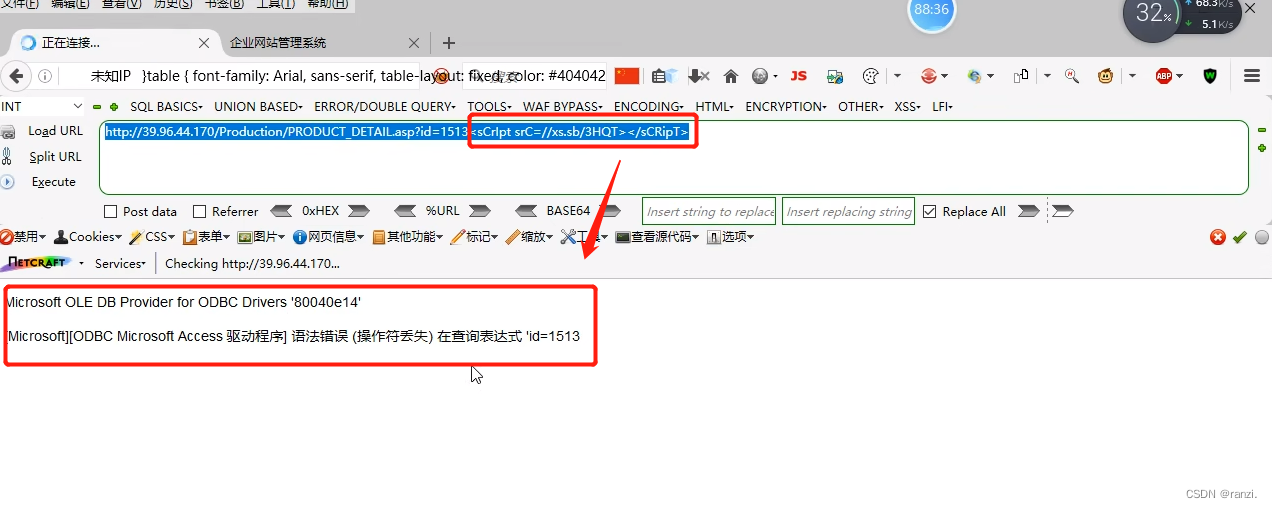Viewport: 1272px width, 508px height.
Task: Enable the Post data checkbox
Action: point(111,211)
